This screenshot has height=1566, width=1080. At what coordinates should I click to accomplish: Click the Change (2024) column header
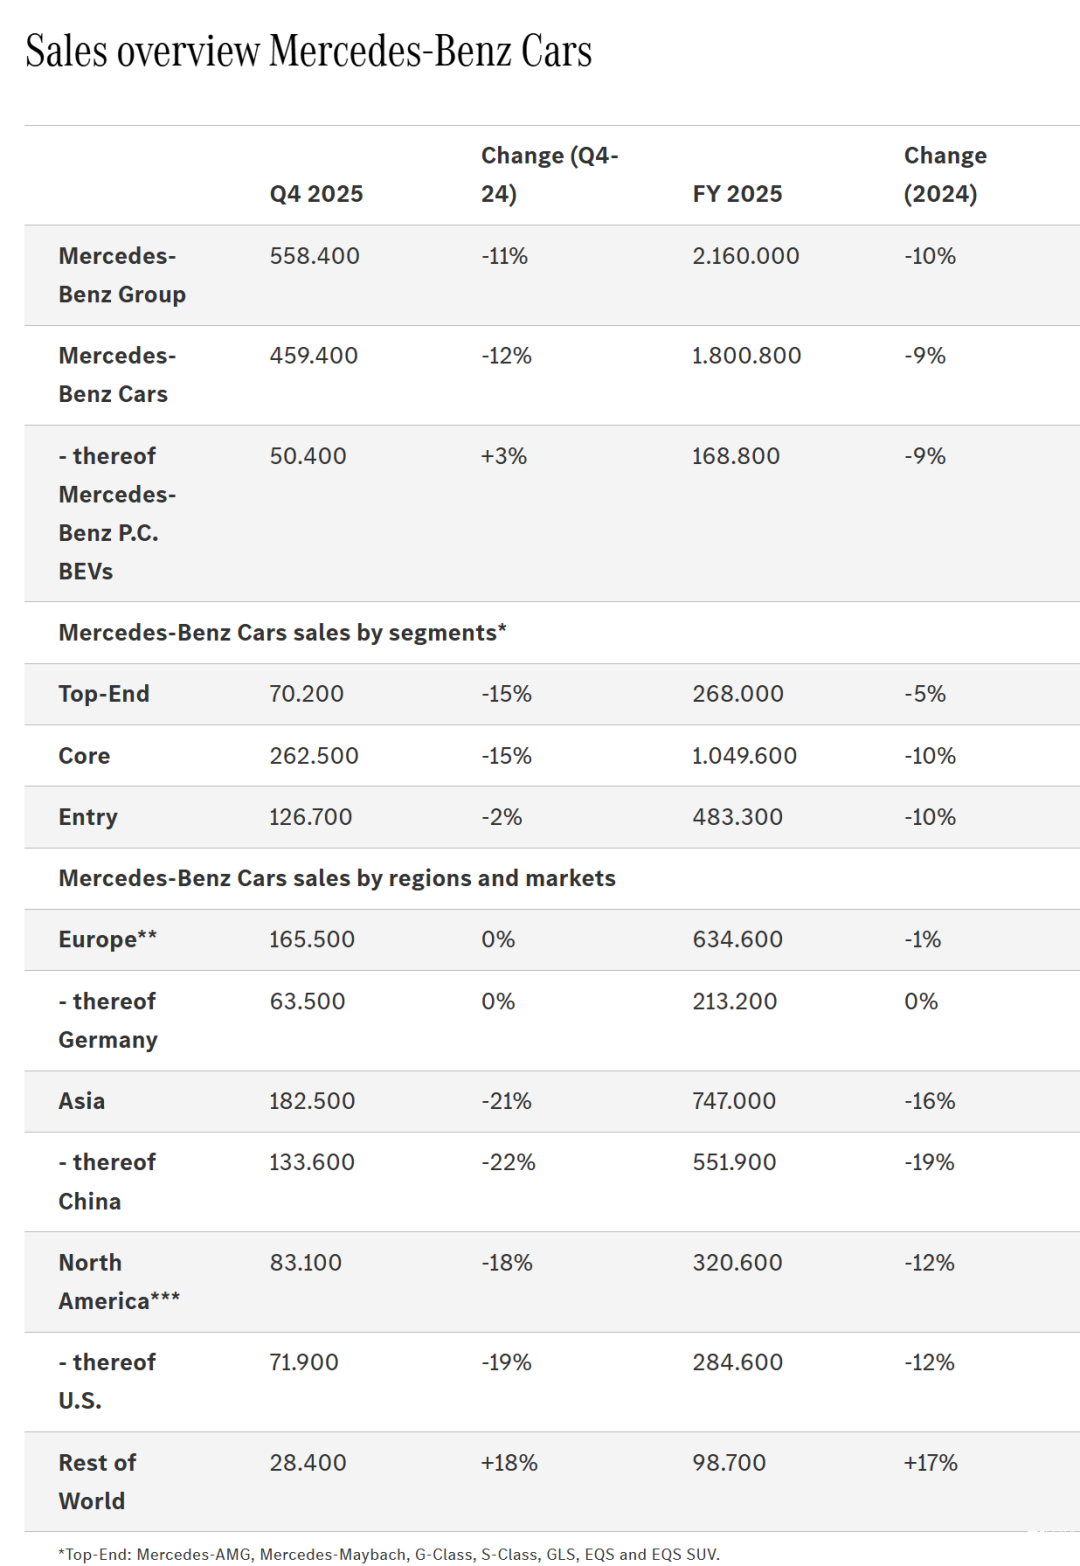click(x=944, y=175)
